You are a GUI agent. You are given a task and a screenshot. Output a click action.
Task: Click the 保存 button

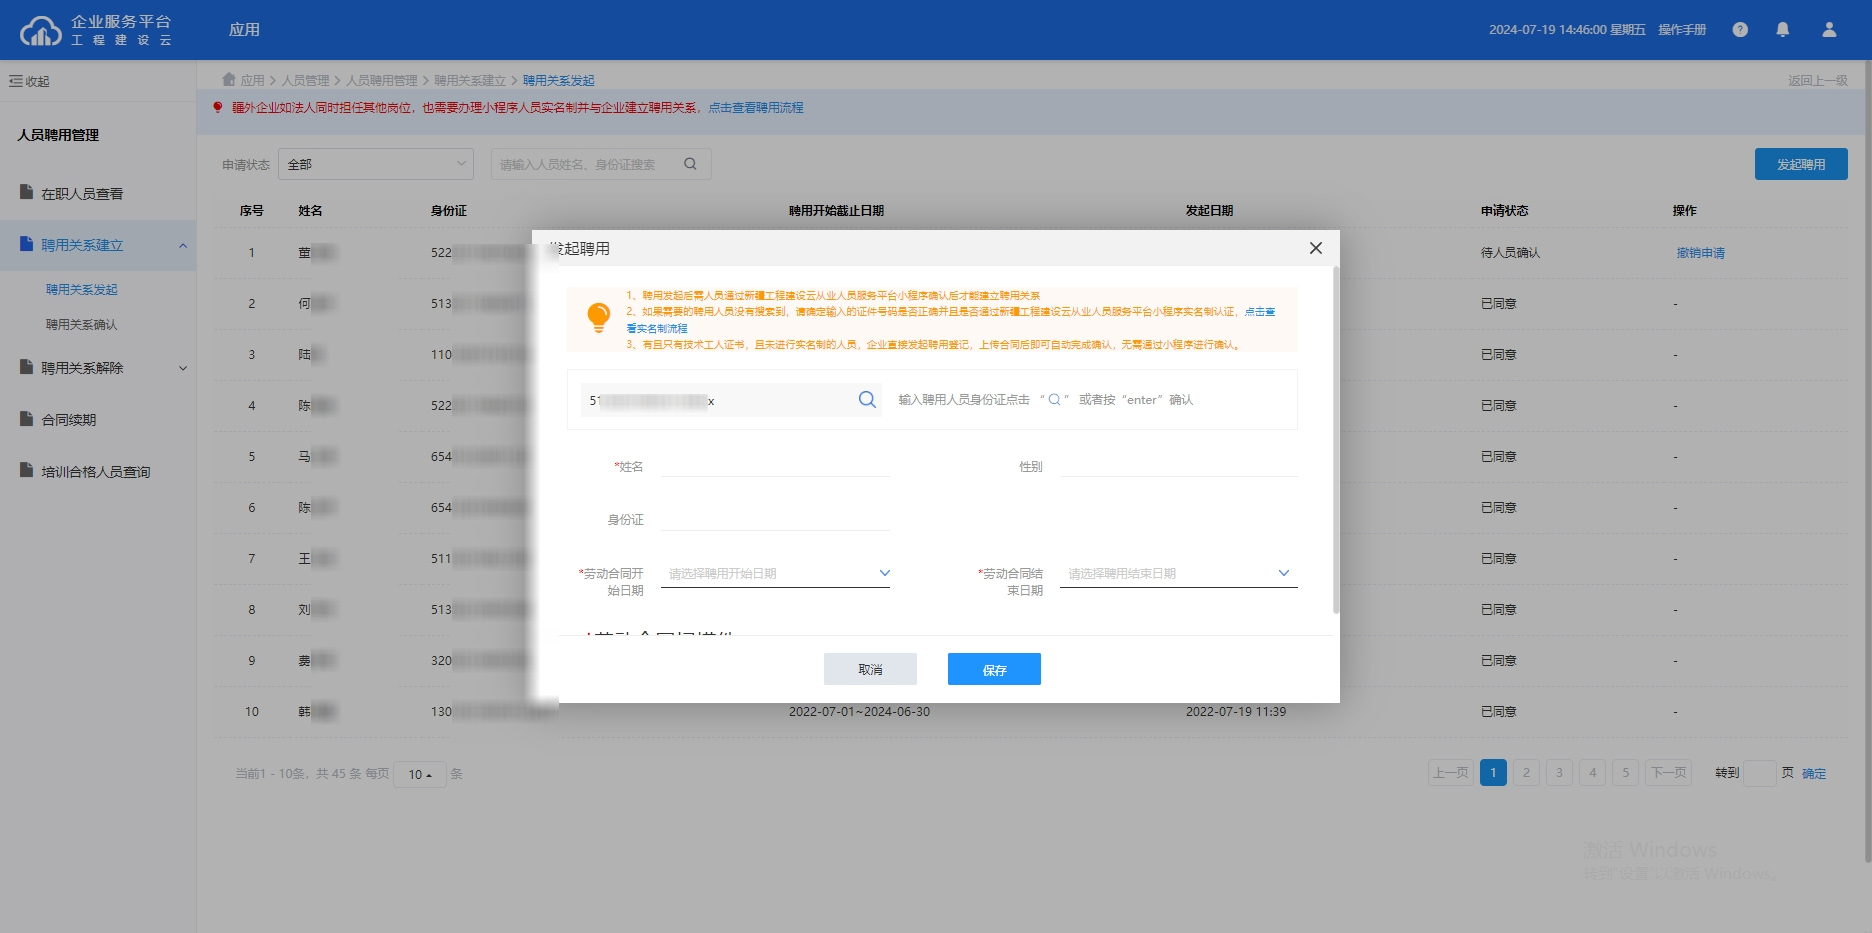[x=994, y=669]
